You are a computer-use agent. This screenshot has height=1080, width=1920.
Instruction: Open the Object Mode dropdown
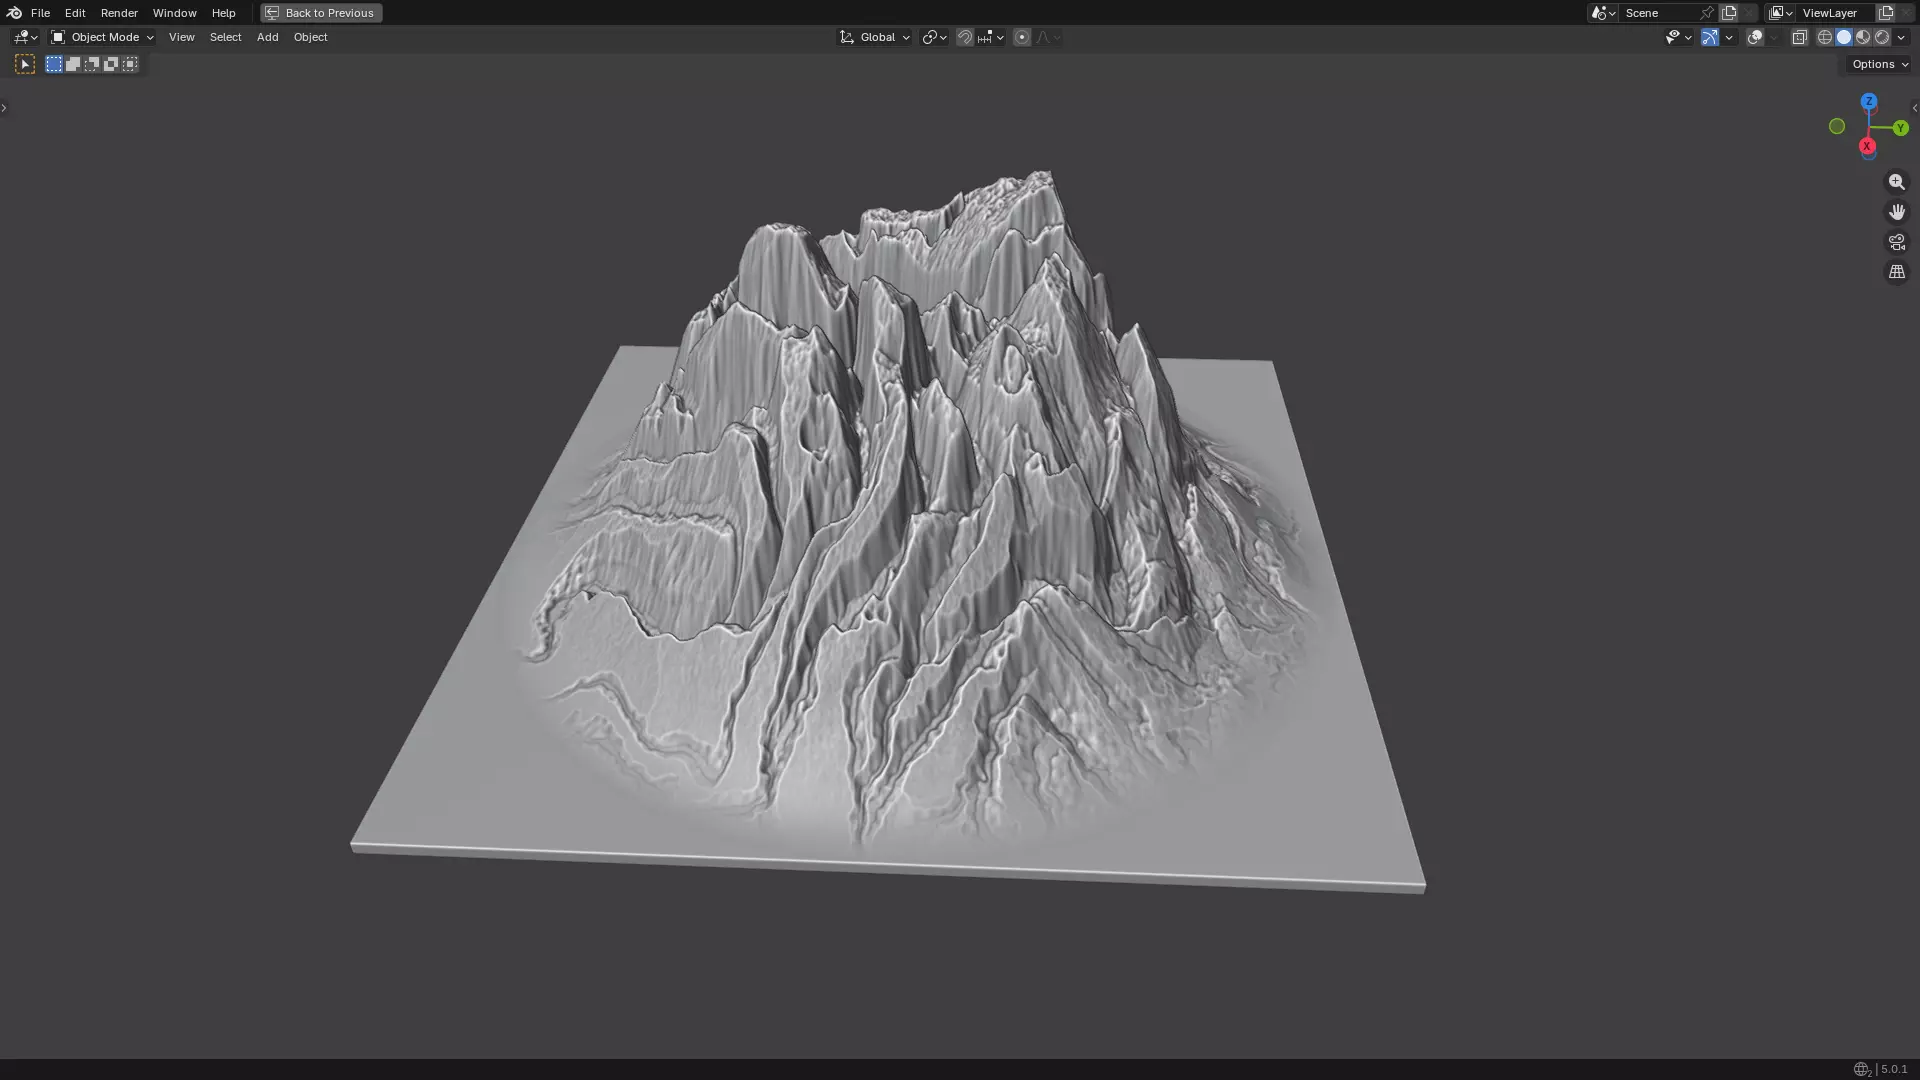point(103,37)
